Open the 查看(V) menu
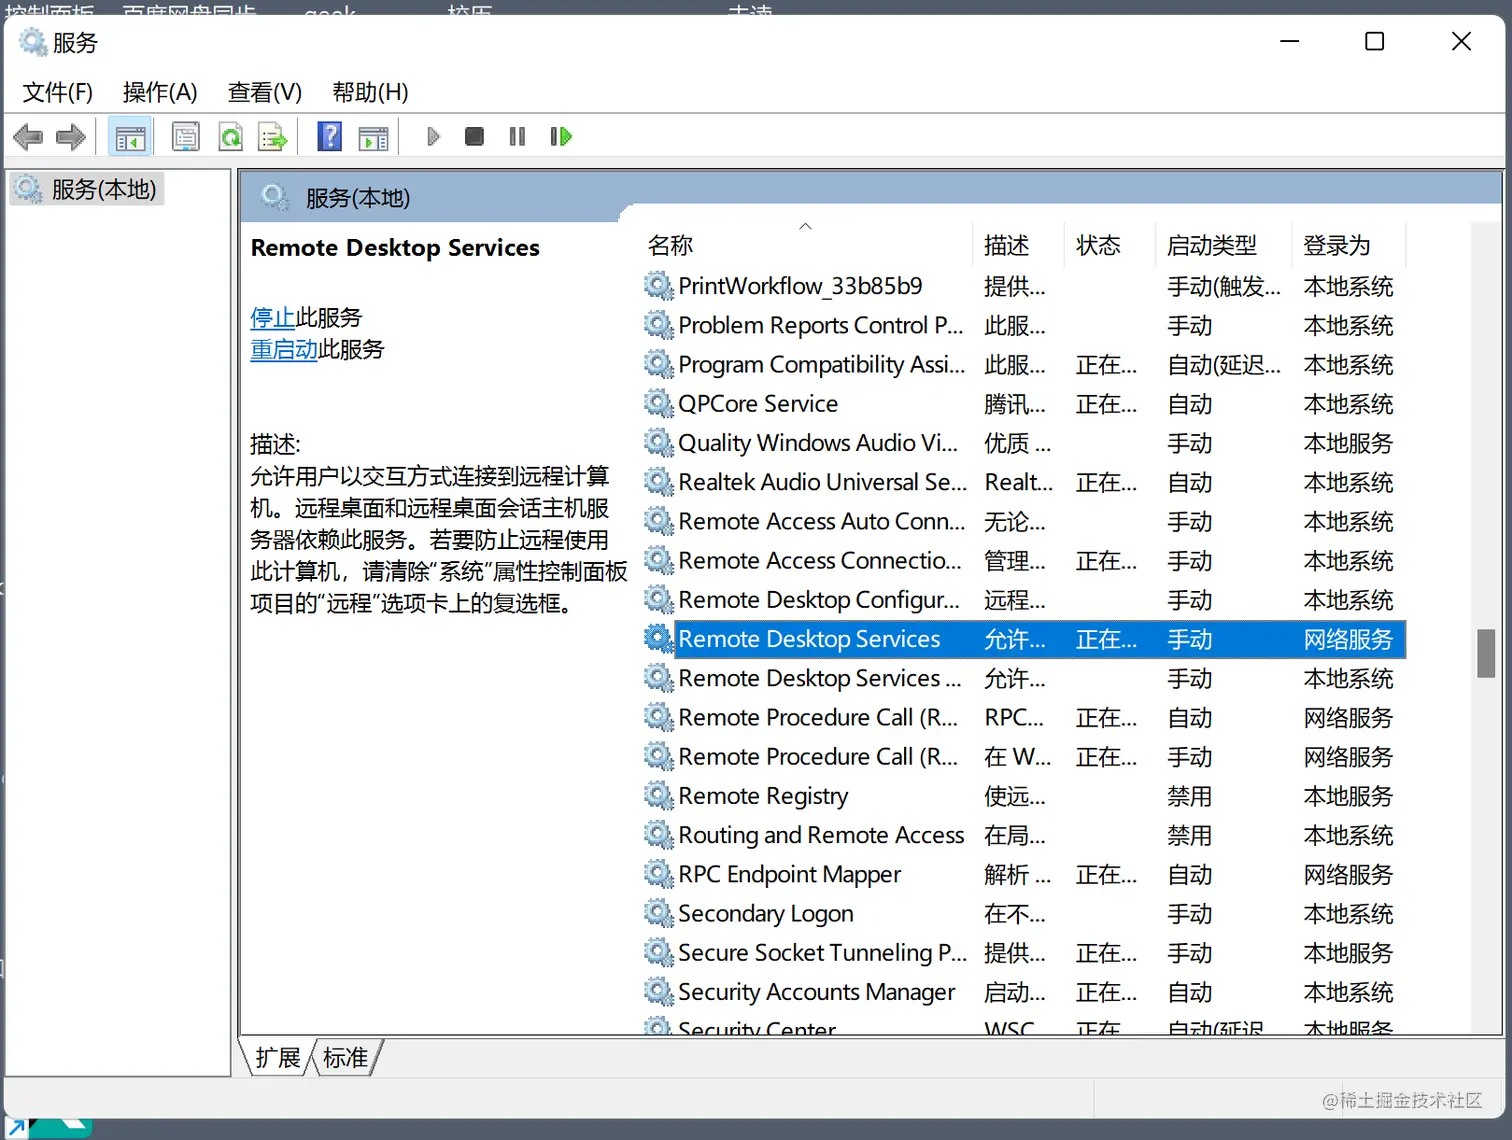 (x=265, y=92)
